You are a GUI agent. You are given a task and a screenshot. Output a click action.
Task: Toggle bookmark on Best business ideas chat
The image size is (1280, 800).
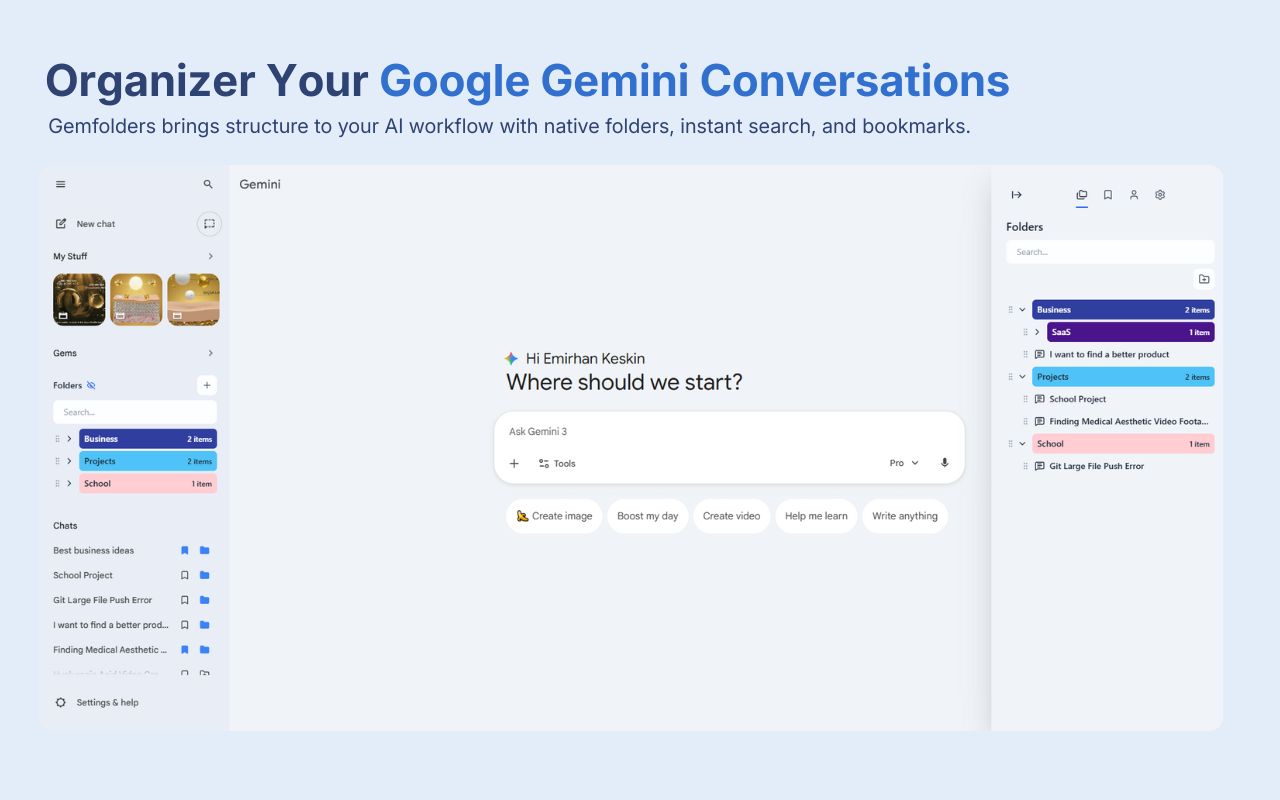(x=184, y=550)
